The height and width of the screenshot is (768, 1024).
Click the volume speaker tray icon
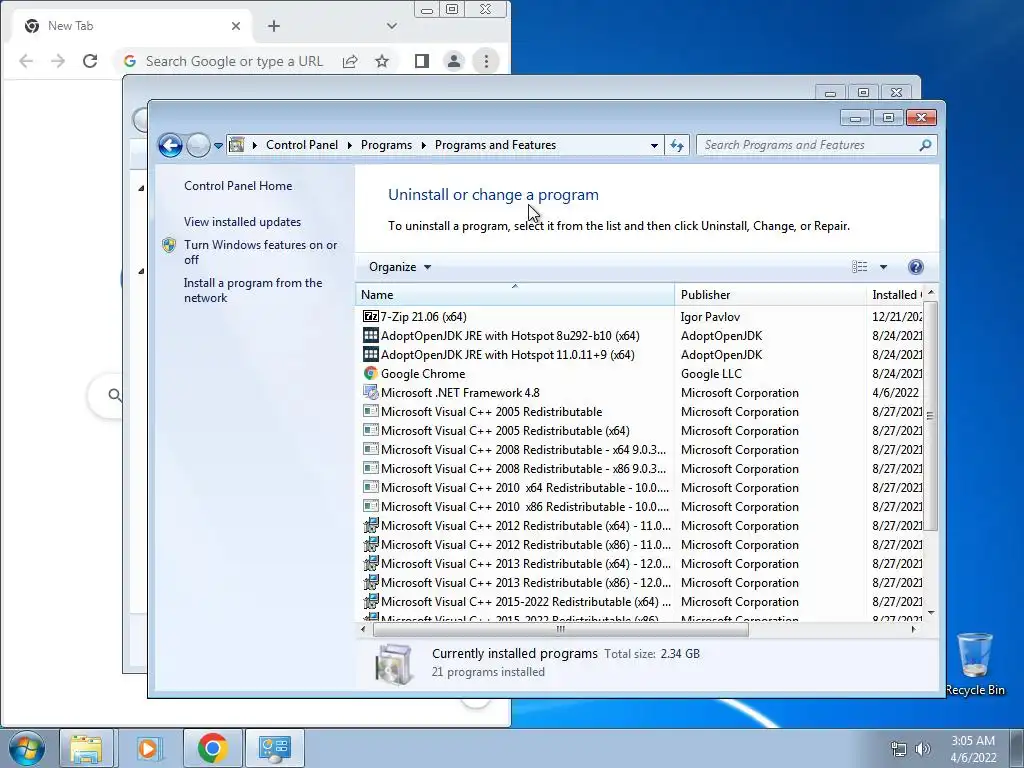click(x=923, y=749)
